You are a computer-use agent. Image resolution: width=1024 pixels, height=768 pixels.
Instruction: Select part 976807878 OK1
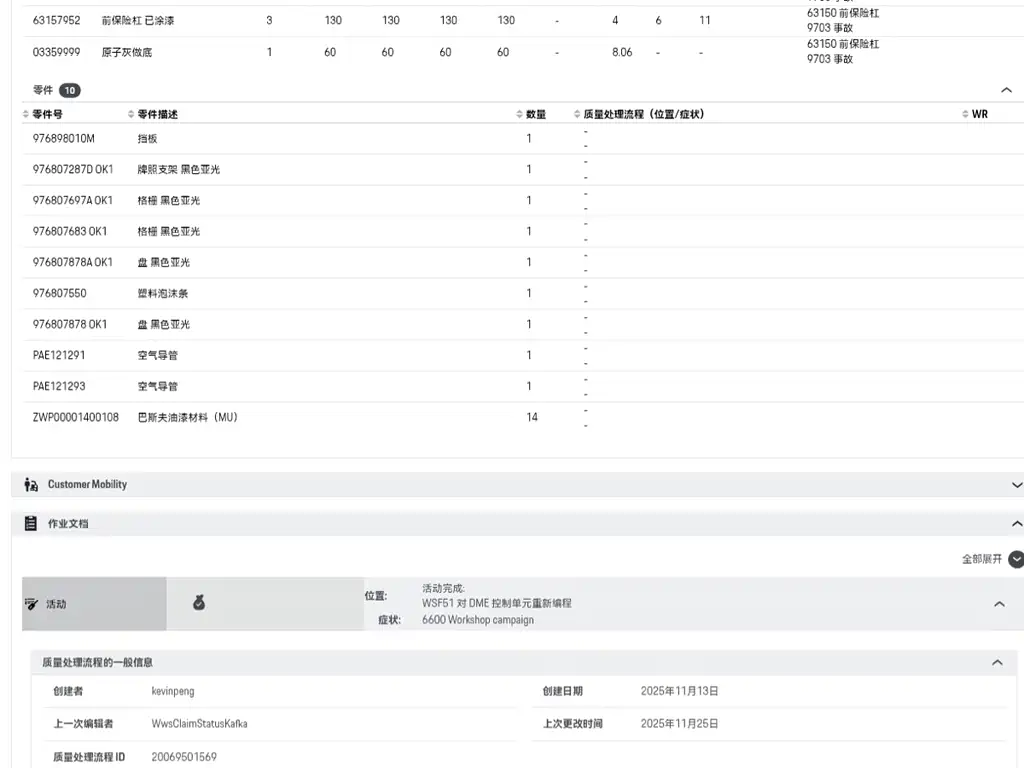point(70,324)
